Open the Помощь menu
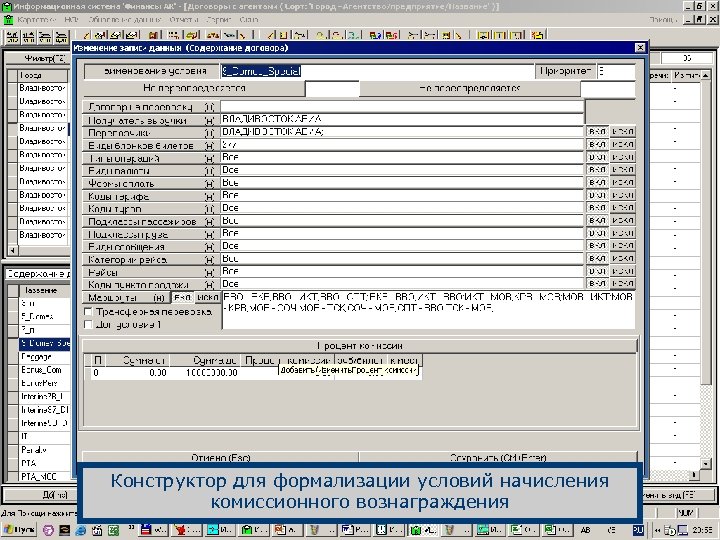Screen dimensions: 720x540 tap(664, 20)
